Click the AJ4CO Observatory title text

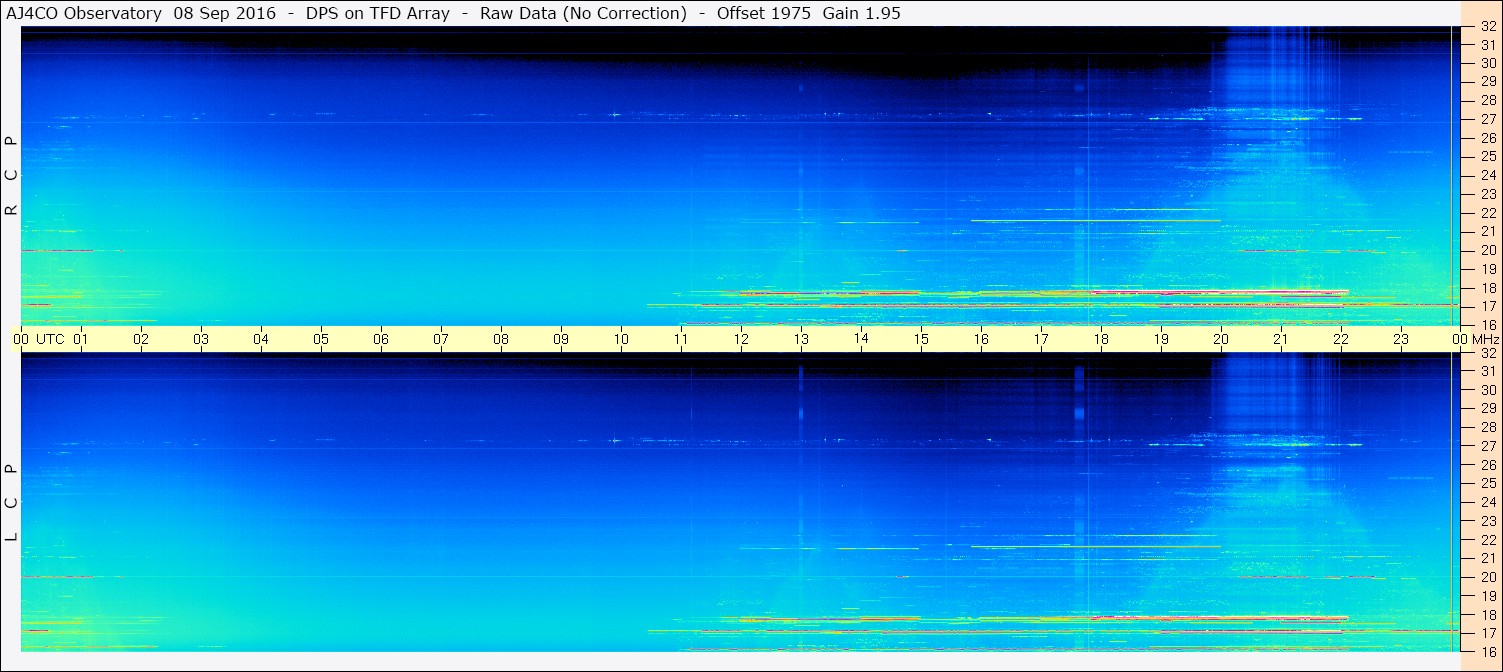pyautogui.click(x=83, y=14)
